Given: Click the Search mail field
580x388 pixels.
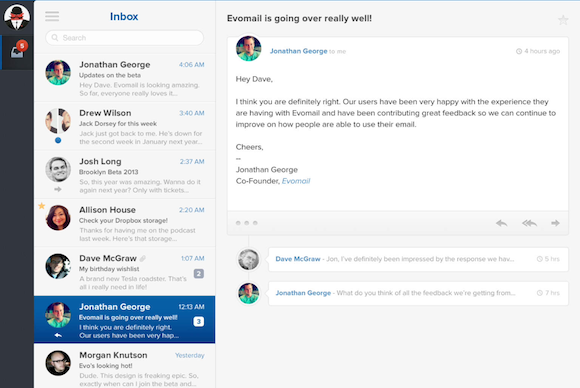Looking at the screenshot, I should (x=124, y=38).
